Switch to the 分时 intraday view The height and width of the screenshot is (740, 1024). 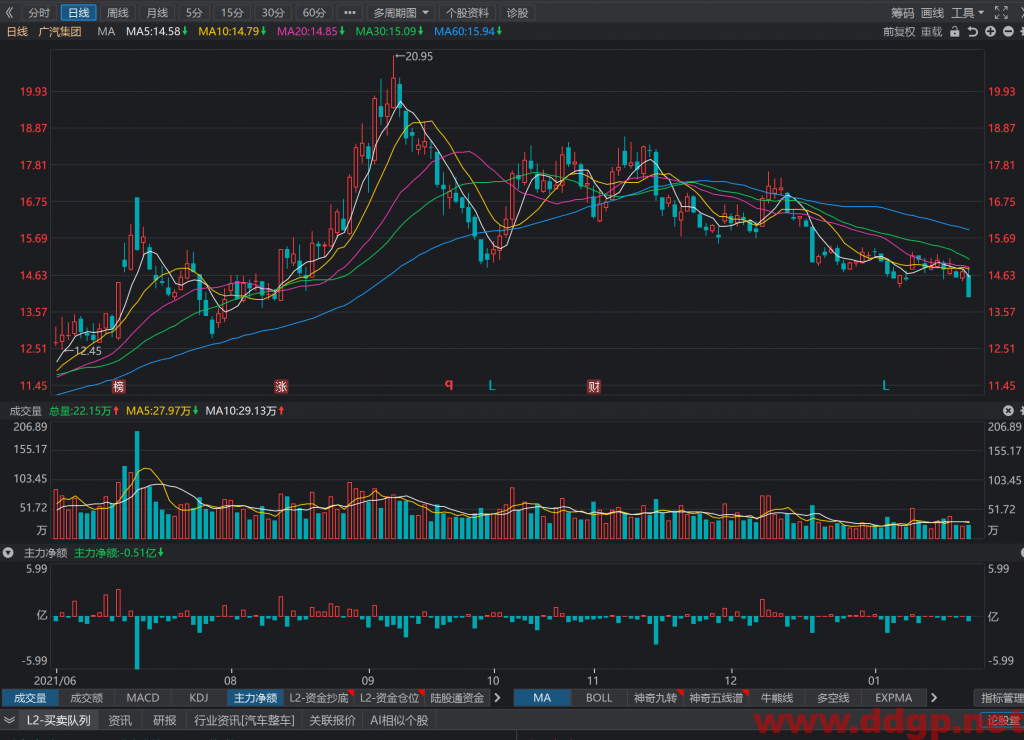click(x=39, y=12)
